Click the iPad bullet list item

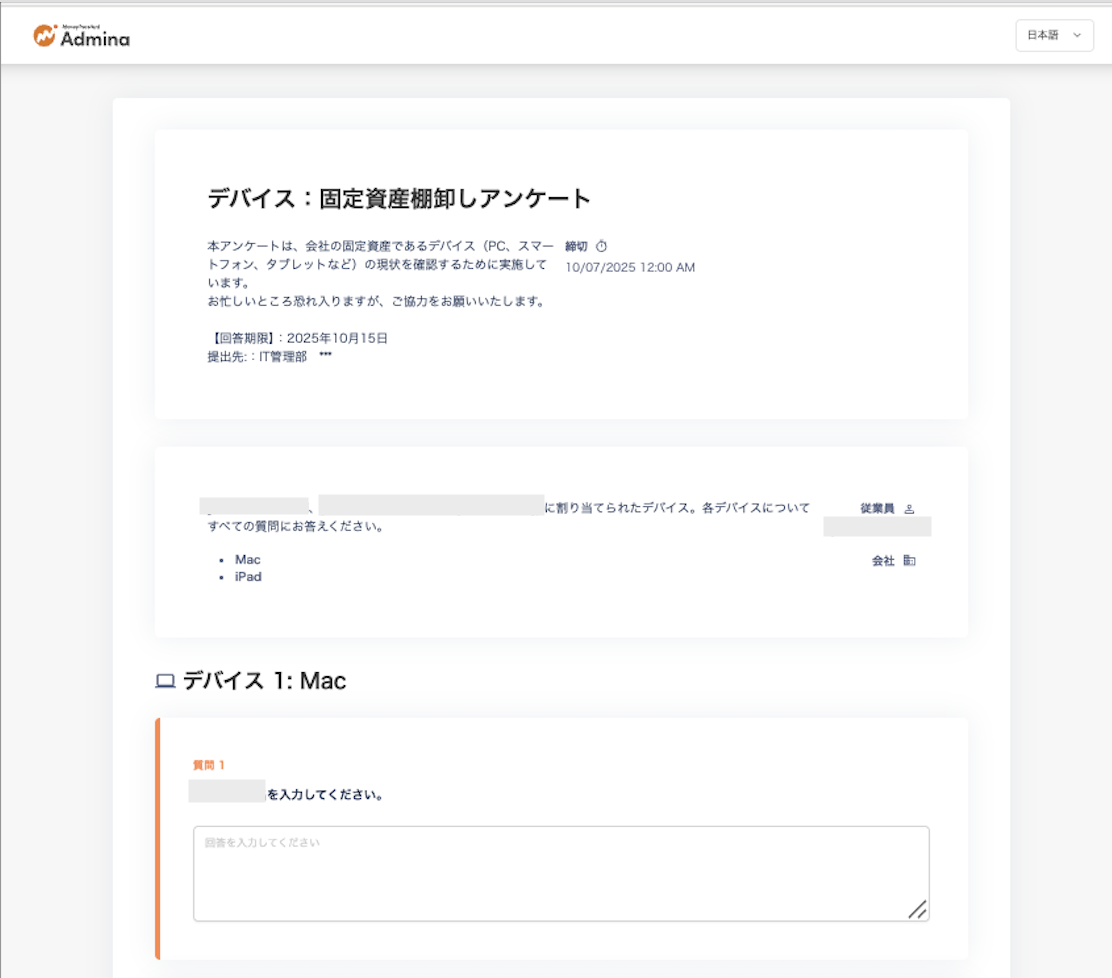click(248, 577)
